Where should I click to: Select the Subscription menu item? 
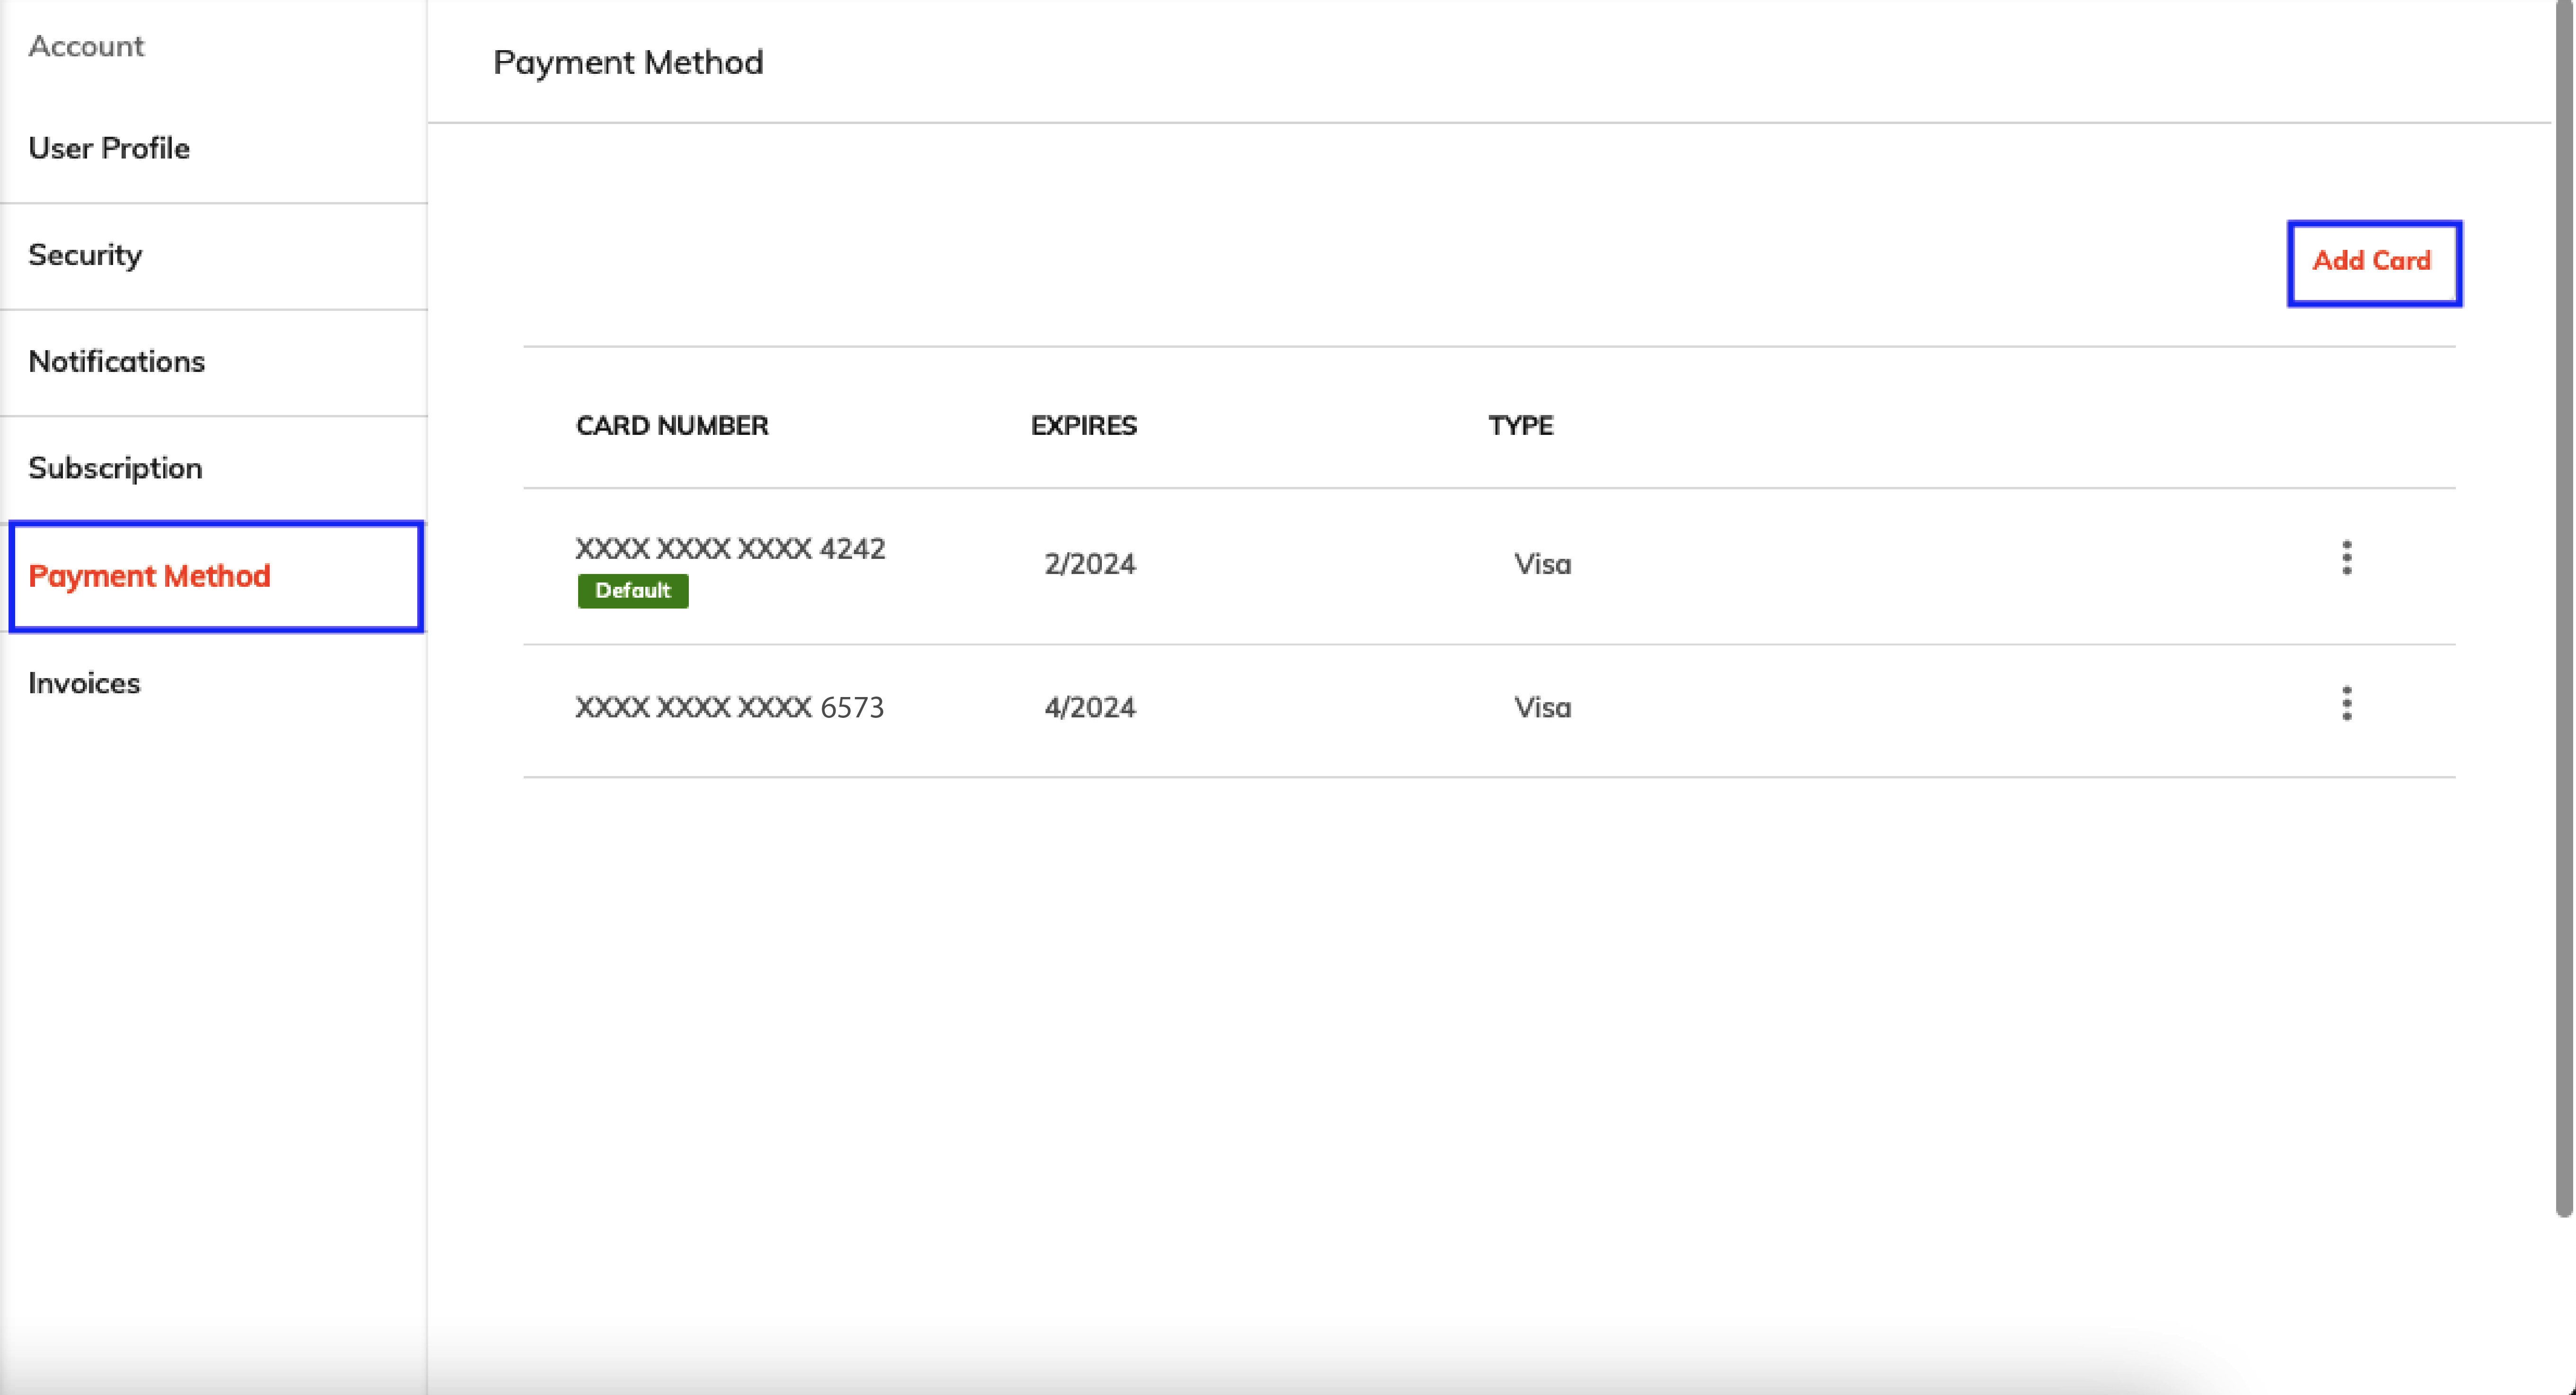(213, 469)
